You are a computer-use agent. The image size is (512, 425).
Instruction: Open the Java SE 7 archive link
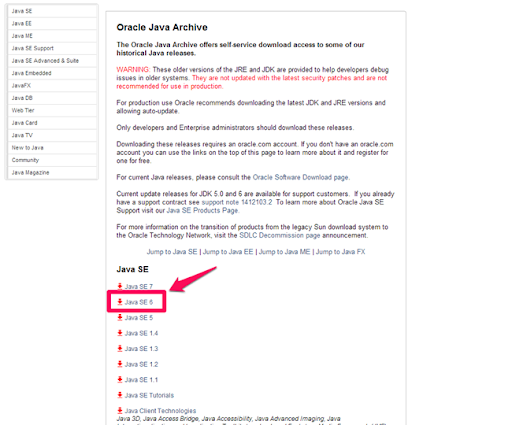point(139,287)
